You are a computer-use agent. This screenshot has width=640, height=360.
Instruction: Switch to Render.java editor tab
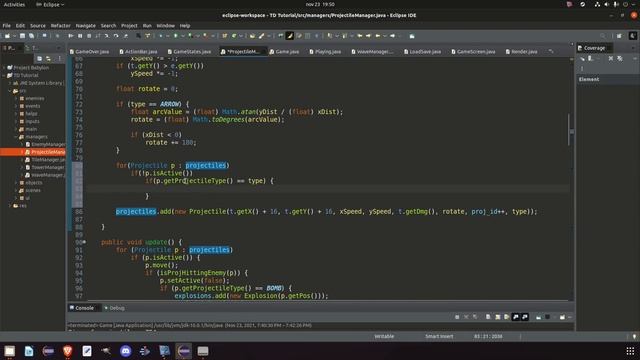pyautogui.click(x=522, y=51)
